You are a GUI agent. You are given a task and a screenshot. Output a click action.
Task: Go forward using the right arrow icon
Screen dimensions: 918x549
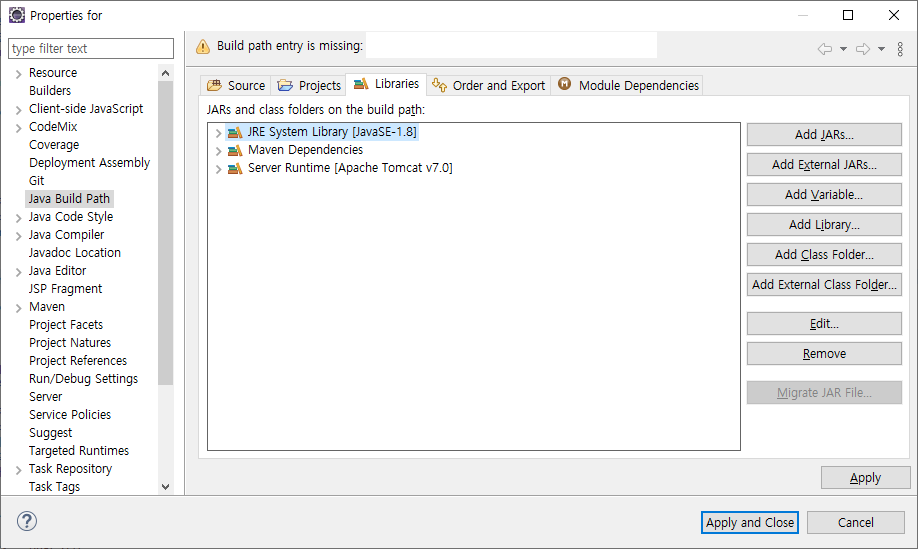pos(863,48)
